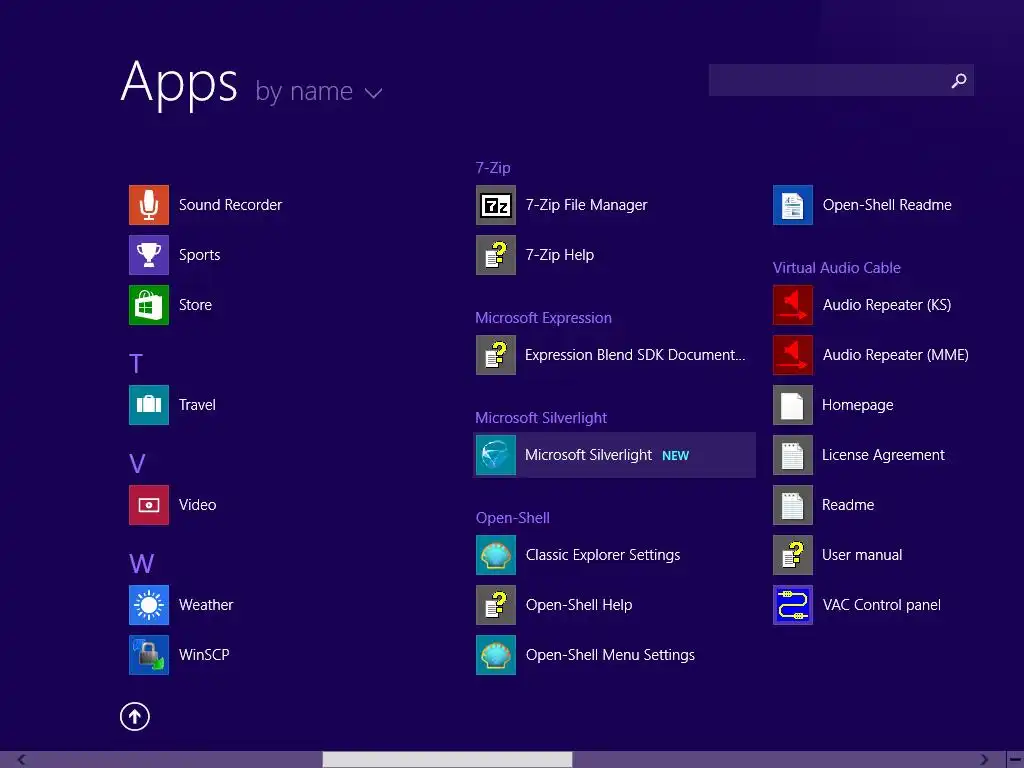Open Classic Explorer Settings shell icon
The width and height of the screenshot is (1024, 768).
[x=496, y=555]
